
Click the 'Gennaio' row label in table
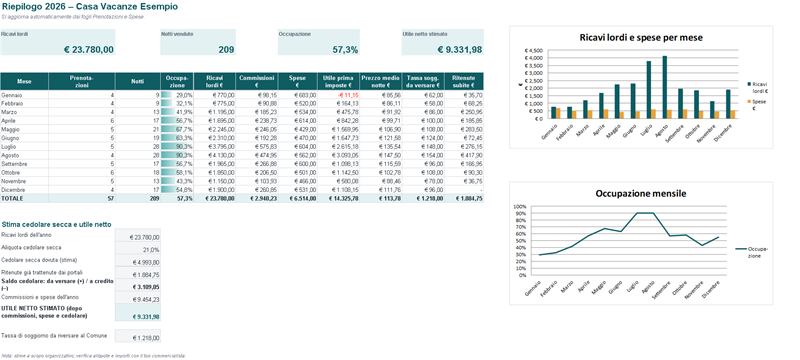pos(11,95)
